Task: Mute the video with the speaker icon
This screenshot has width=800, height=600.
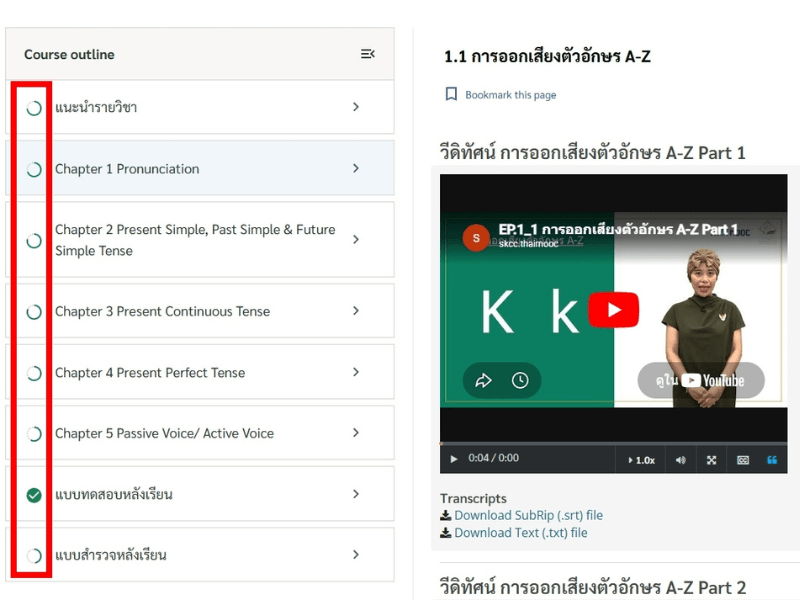Action: point(681,460)
